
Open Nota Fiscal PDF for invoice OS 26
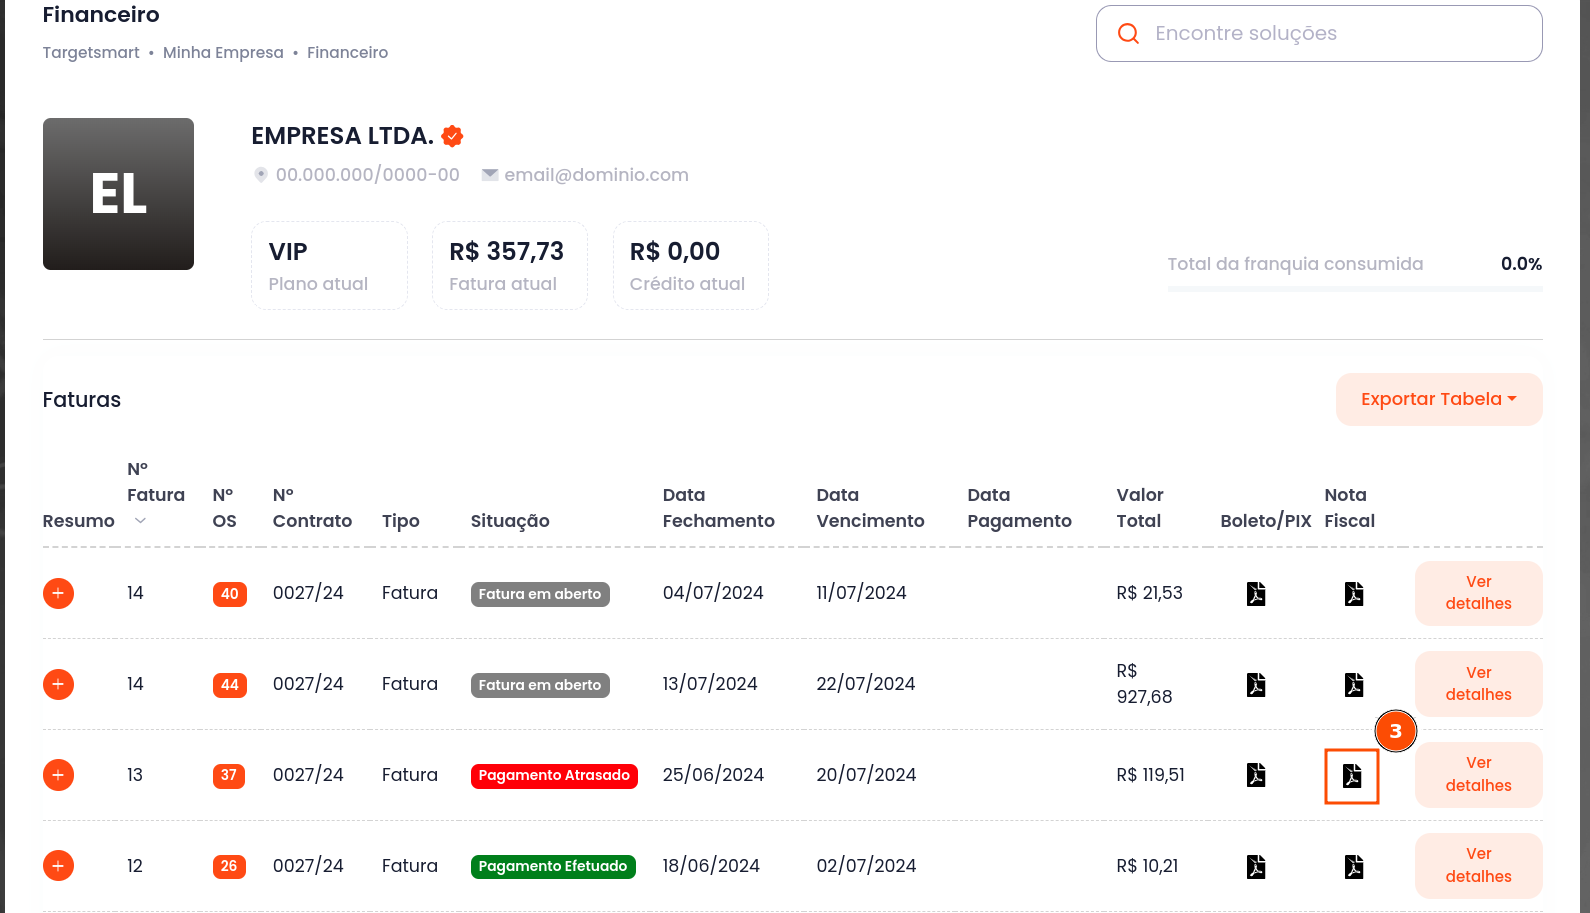coord(1354,867)
